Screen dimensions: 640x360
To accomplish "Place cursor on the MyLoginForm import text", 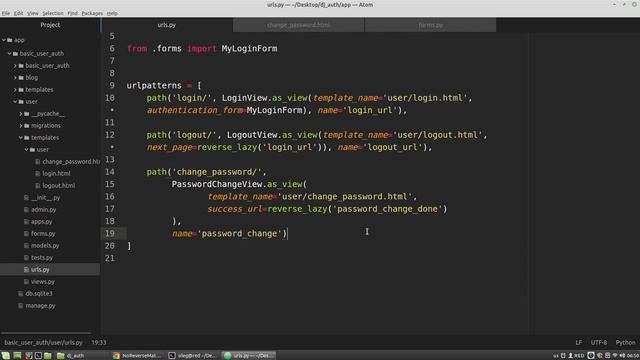I will pyautogui.click(x=249, y=49).
